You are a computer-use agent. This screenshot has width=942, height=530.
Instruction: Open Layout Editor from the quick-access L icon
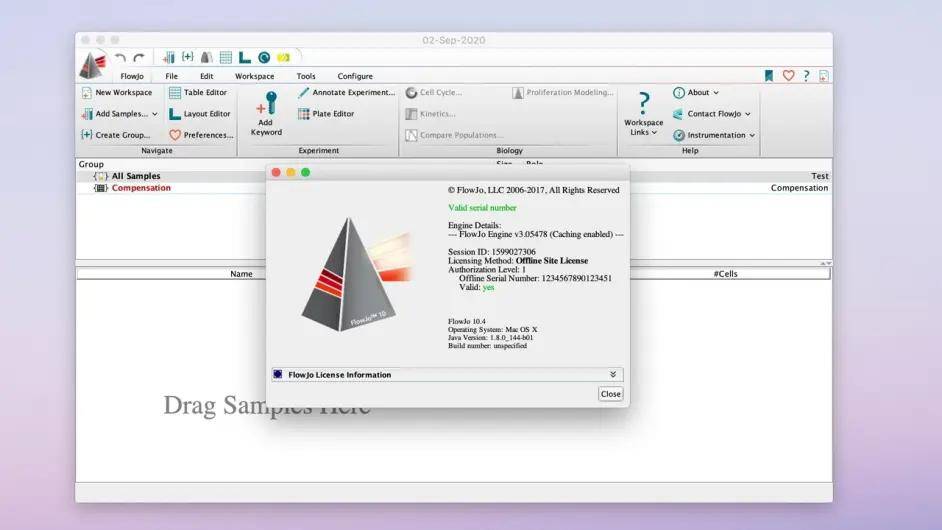point(245,57)
